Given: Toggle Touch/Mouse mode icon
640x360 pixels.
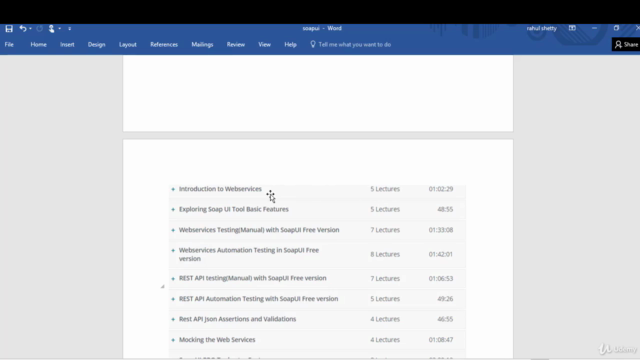Looking at the screenshot, I should [51, 29].
